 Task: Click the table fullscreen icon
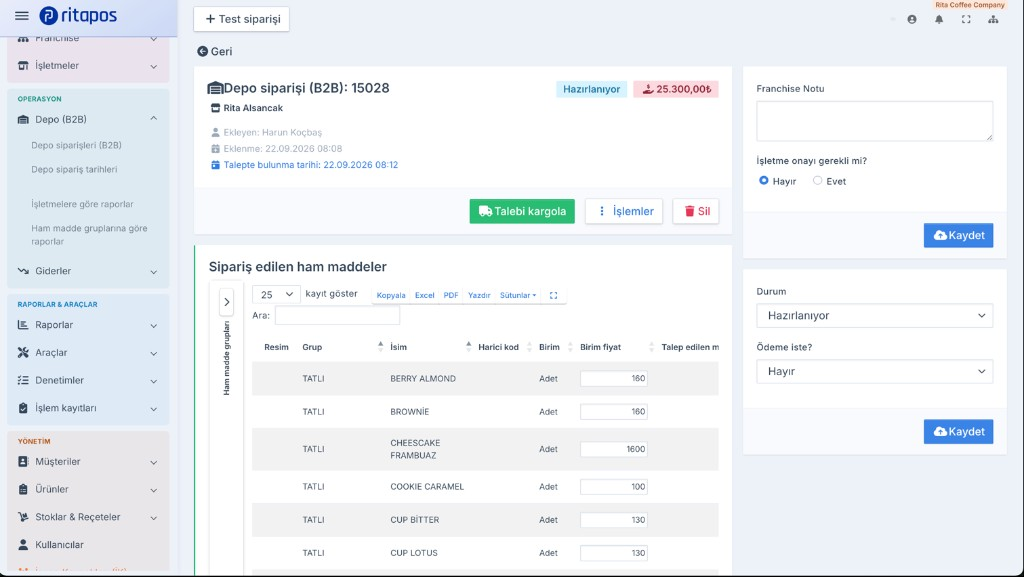pyautogui.click(x=553, y=296)
